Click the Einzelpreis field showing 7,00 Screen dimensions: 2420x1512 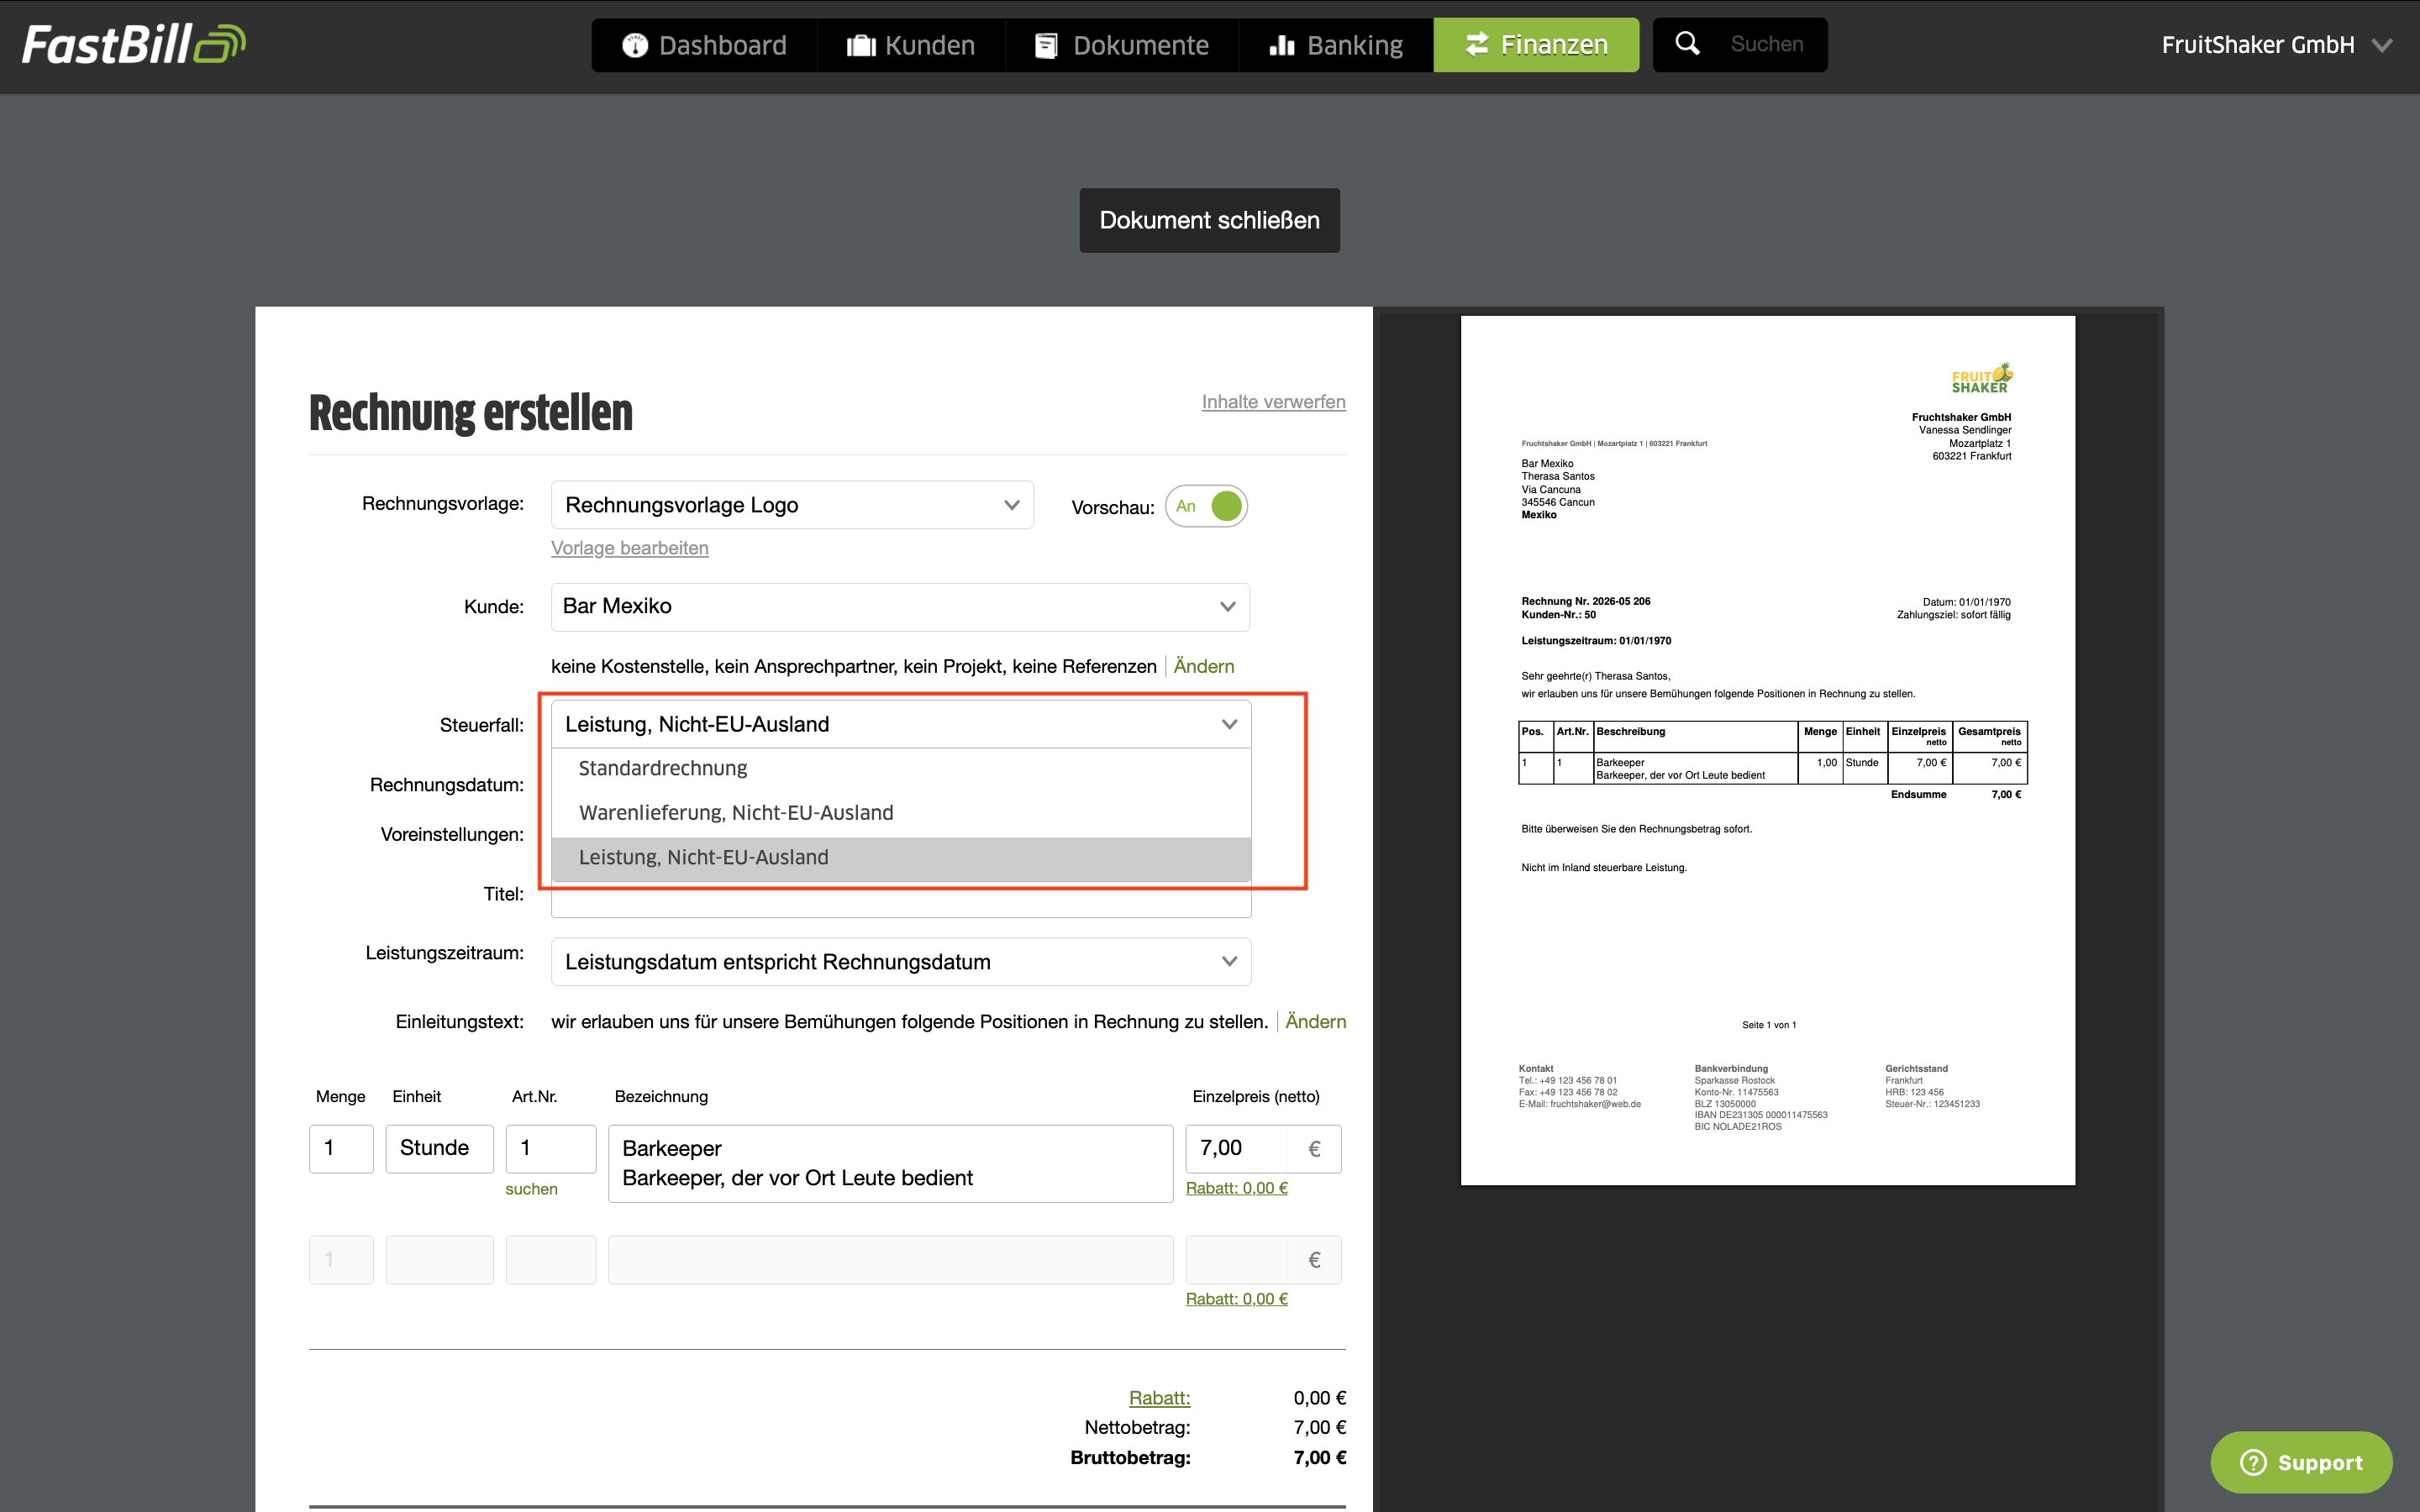click(1263, 1149)
